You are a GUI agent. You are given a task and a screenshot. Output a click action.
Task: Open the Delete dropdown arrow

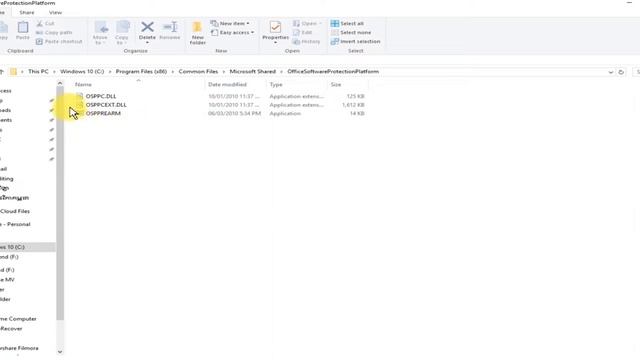click(x=147, y=43)
